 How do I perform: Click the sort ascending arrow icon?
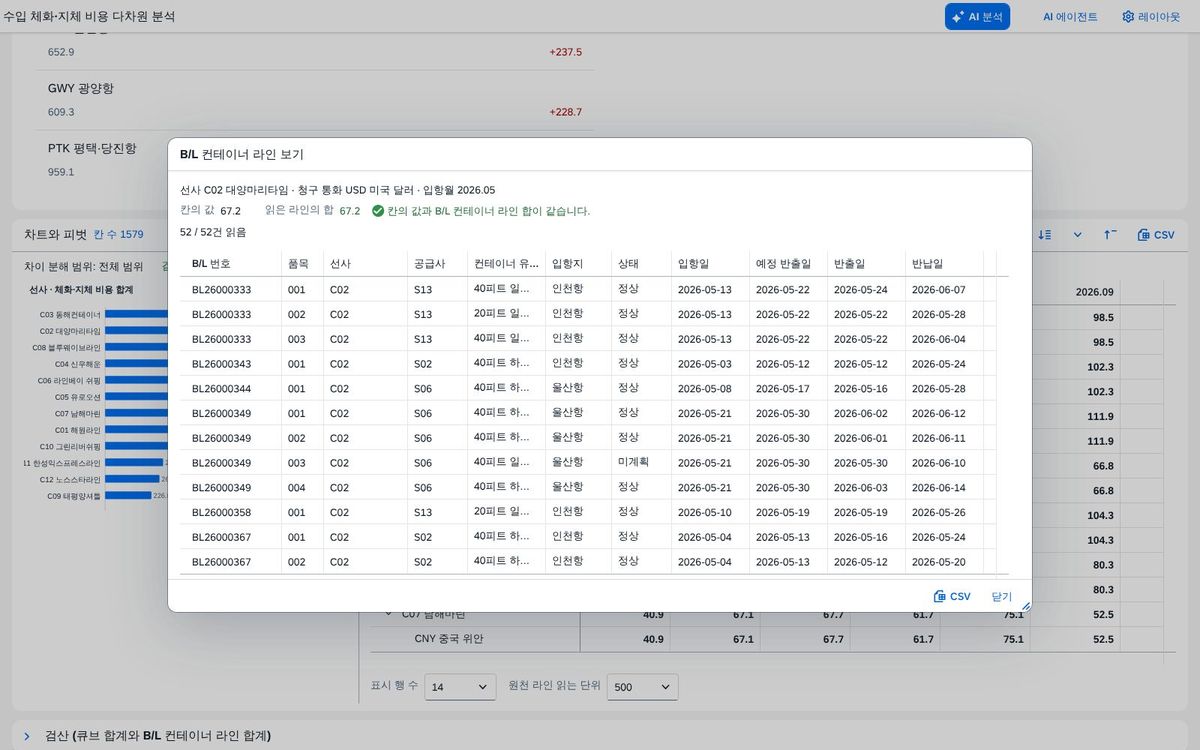1110,235
